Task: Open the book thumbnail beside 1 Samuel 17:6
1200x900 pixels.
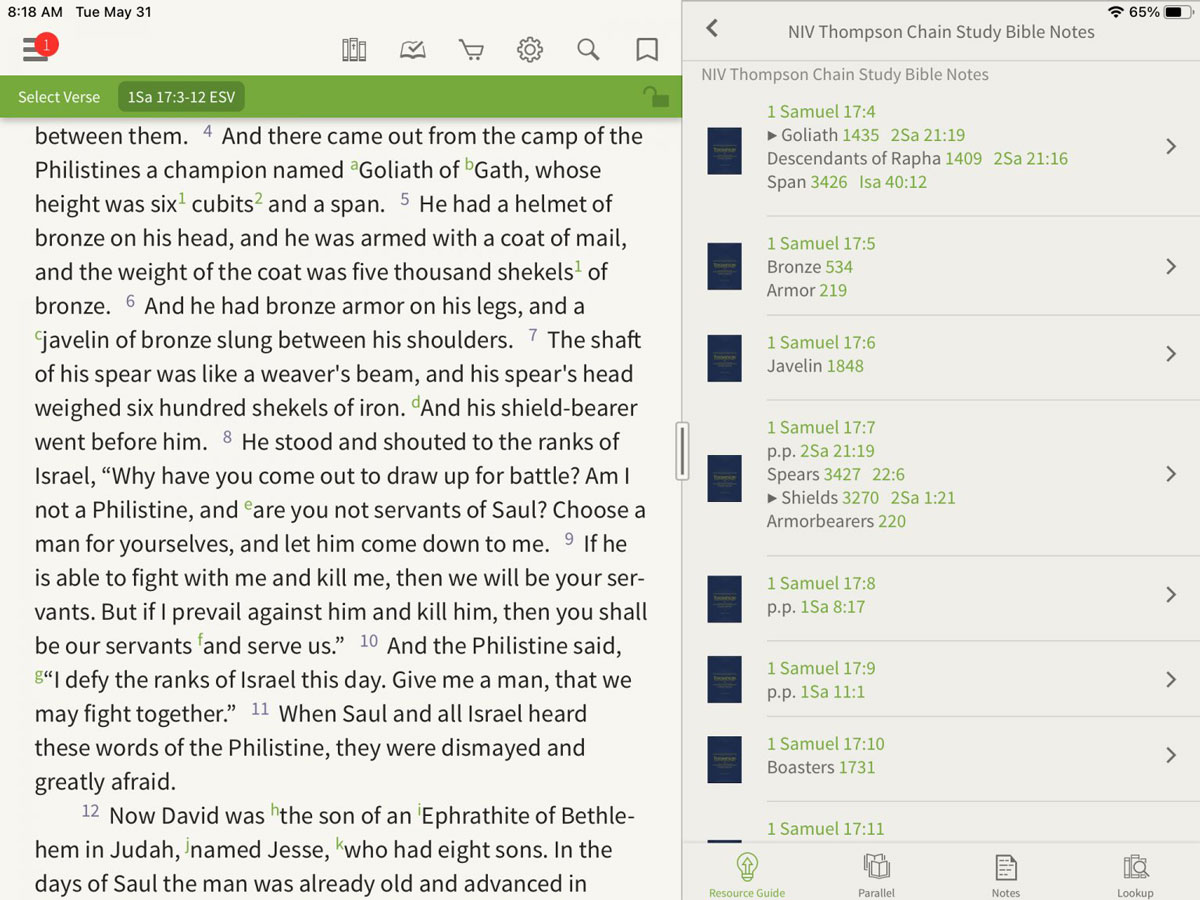Action: 724,358
